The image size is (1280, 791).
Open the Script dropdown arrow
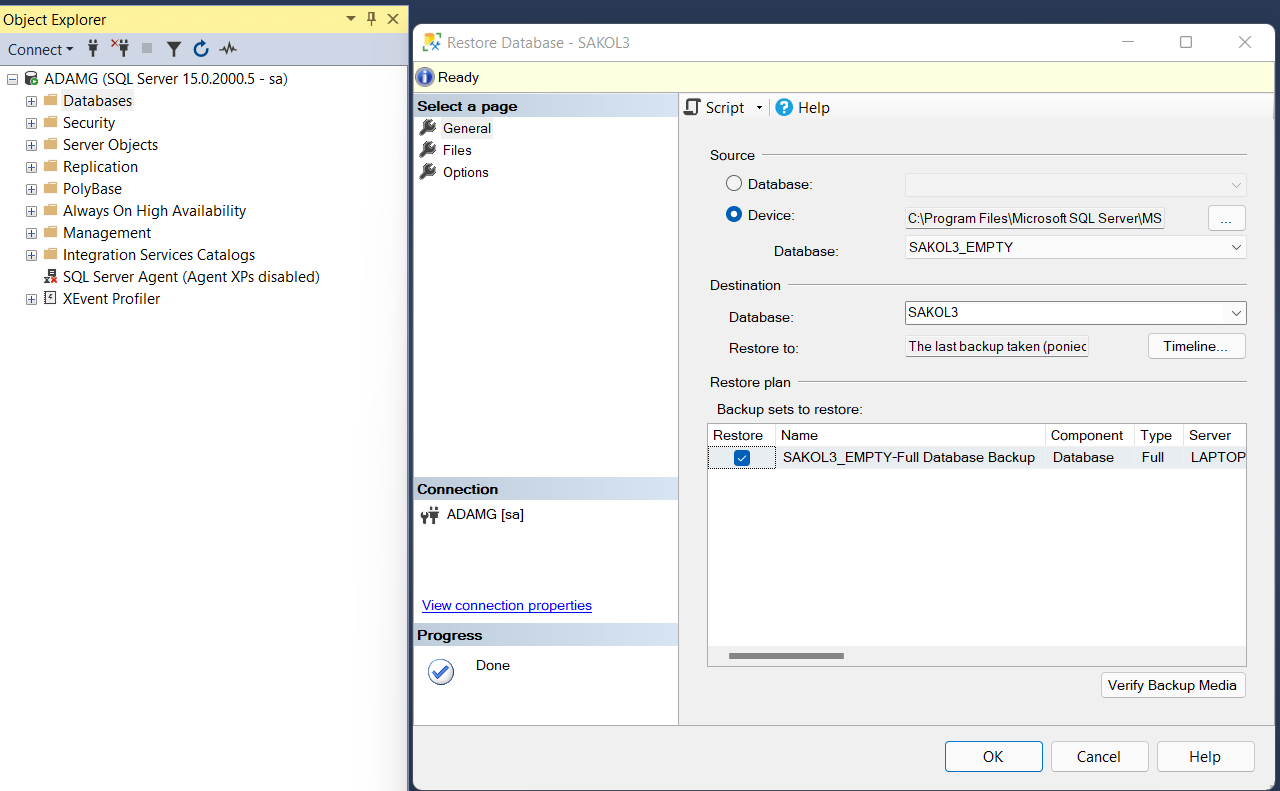tap(759, 108)
